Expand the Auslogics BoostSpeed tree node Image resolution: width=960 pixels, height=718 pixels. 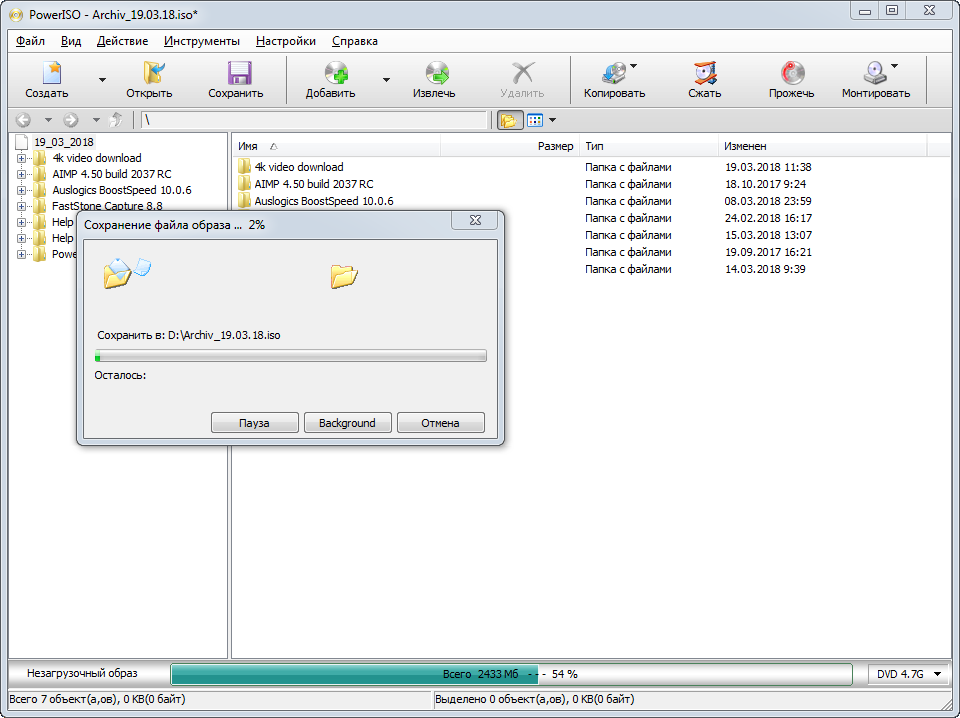(21, 190)
